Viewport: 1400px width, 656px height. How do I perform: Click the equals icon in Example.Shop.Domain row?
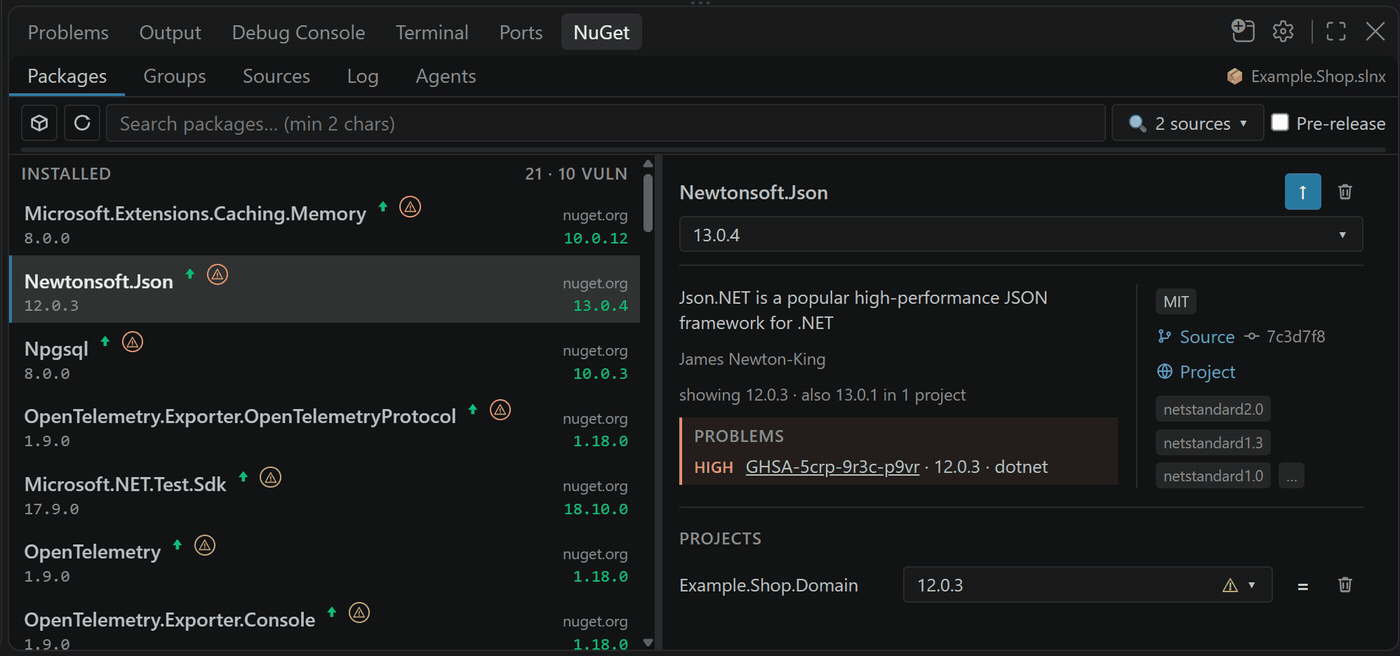pos(1302,586)
